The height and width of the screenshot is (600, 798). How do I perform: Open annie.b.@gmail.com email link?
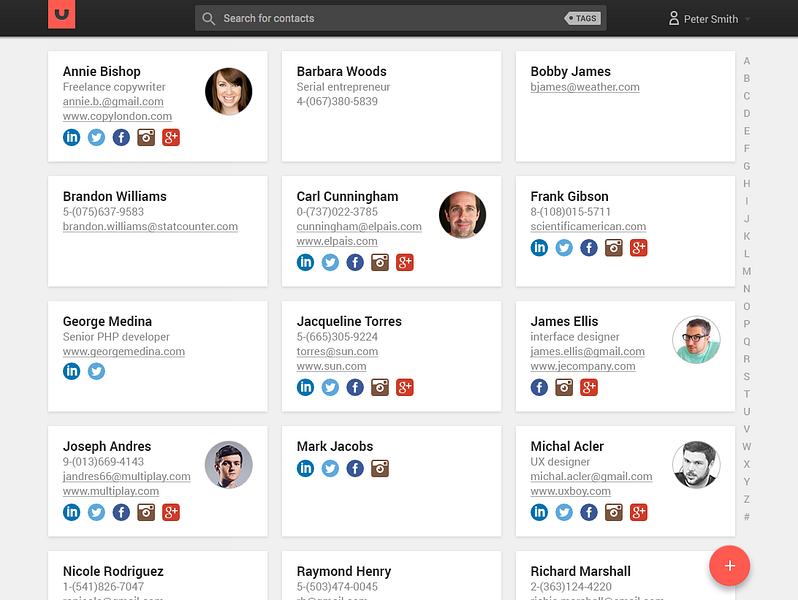pos(113,101)
